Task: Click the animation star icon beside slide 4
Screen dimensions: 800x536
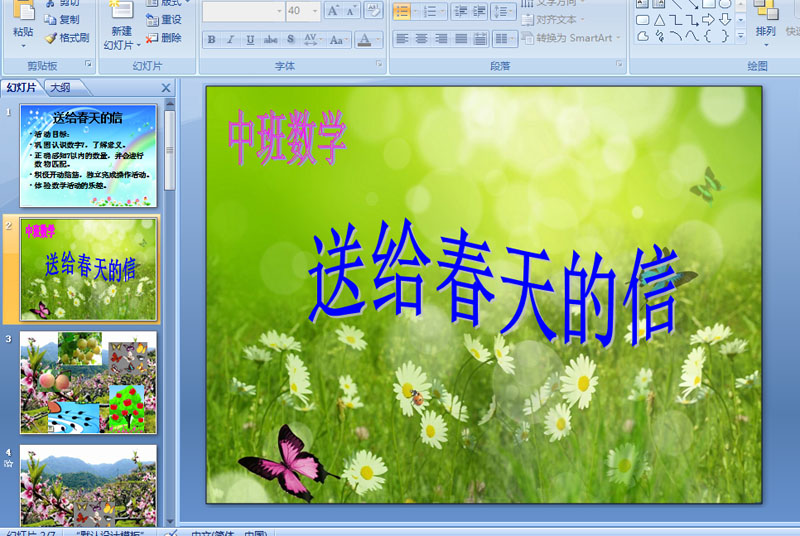Action: pos(9,464)
